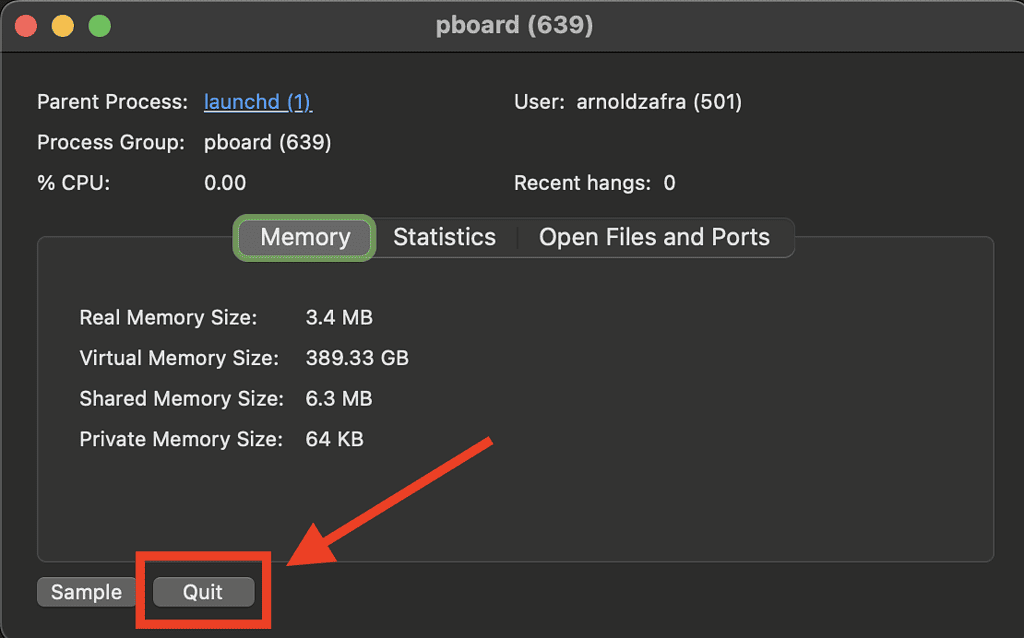Click the pboard (639) title bar
Image resolution: width=1024 pixels, height=638 pixels.
515,25
